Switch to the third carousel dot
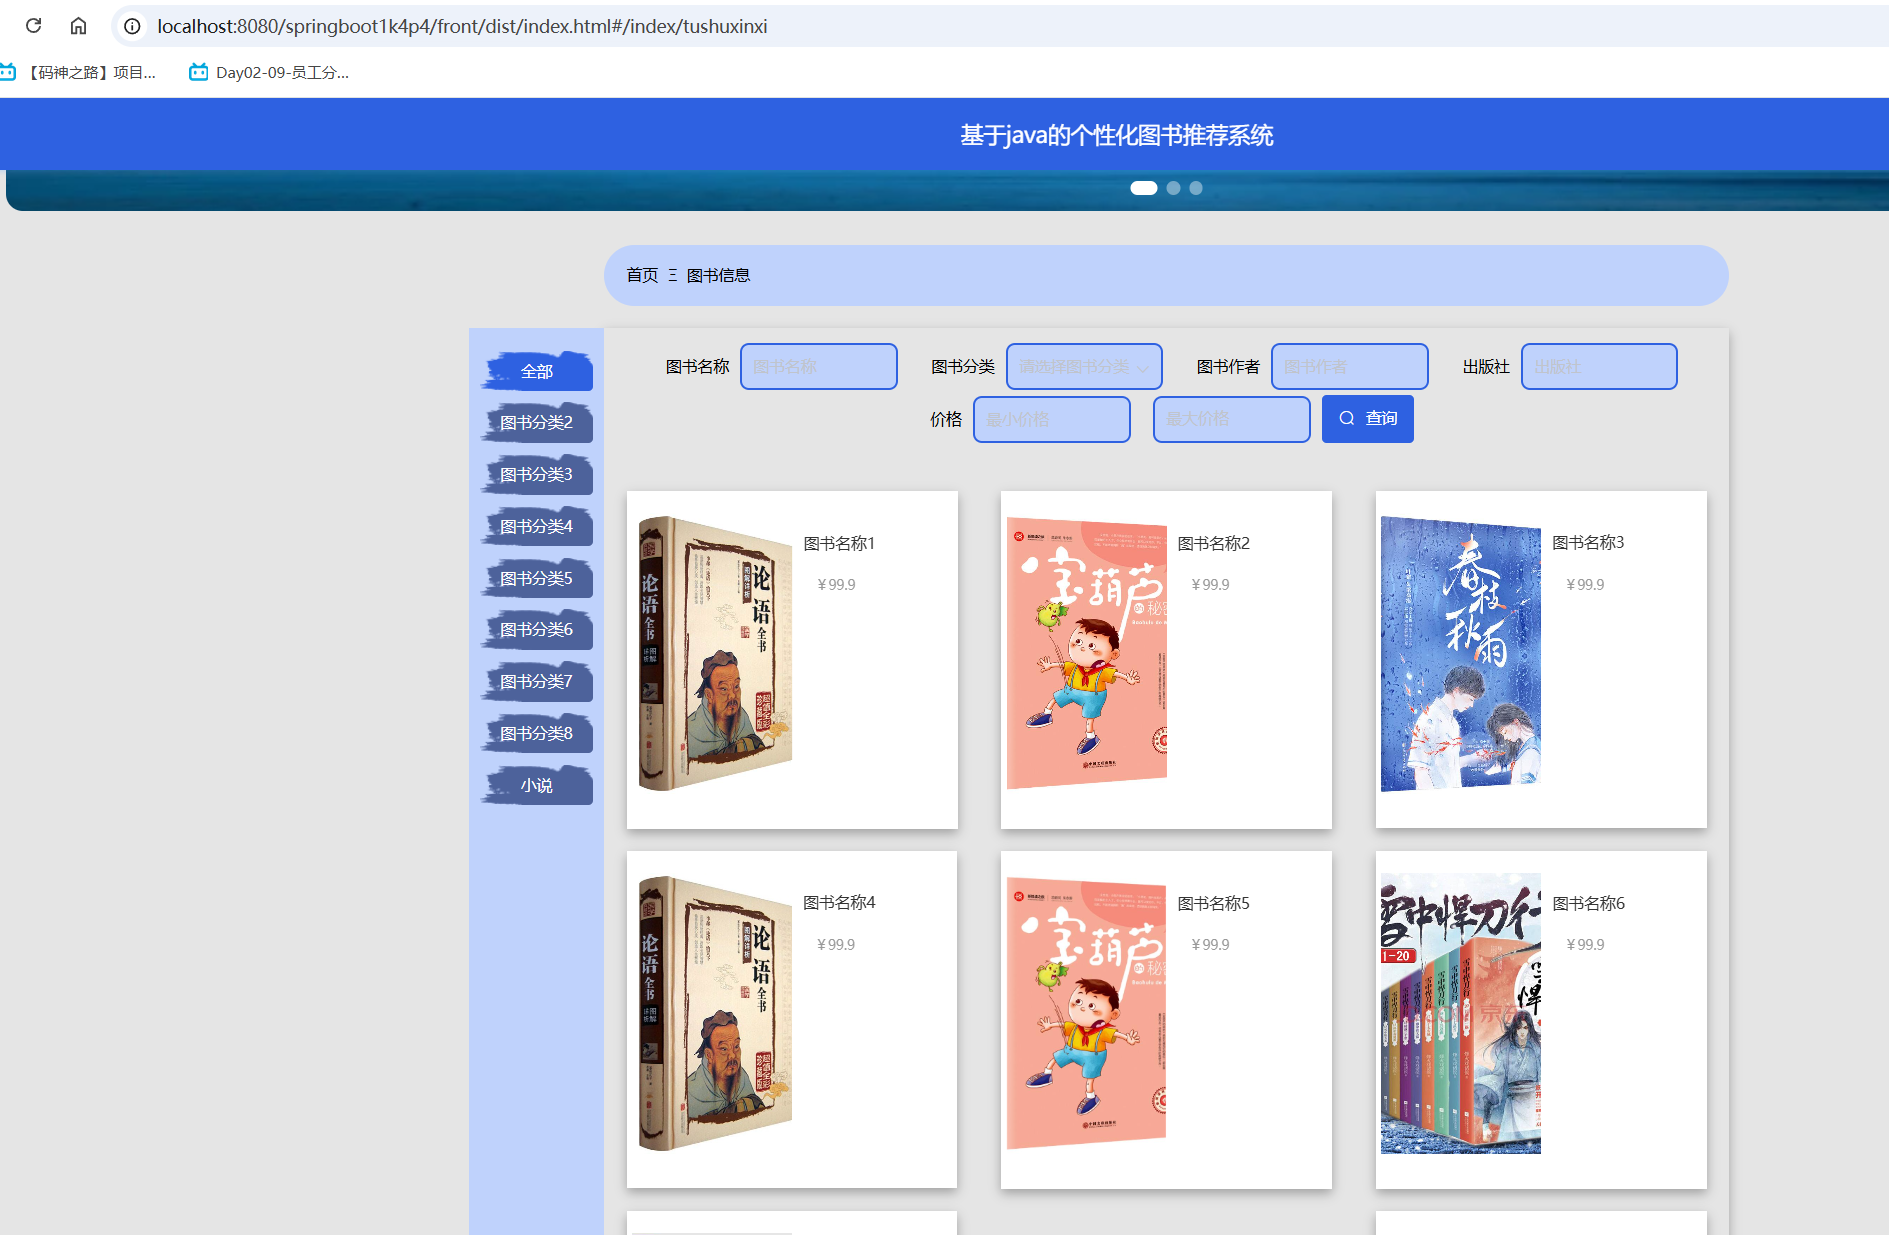1889x1235 pixels. coord(1195,188)
